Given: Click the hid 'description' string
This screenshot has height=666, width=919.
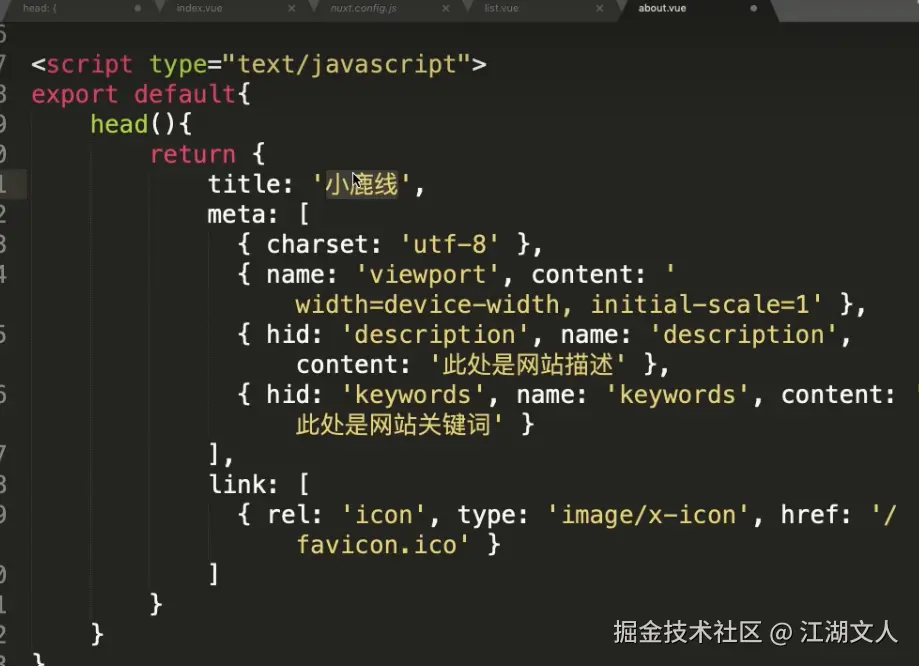Looking at the screenshot, I should 435,335.
